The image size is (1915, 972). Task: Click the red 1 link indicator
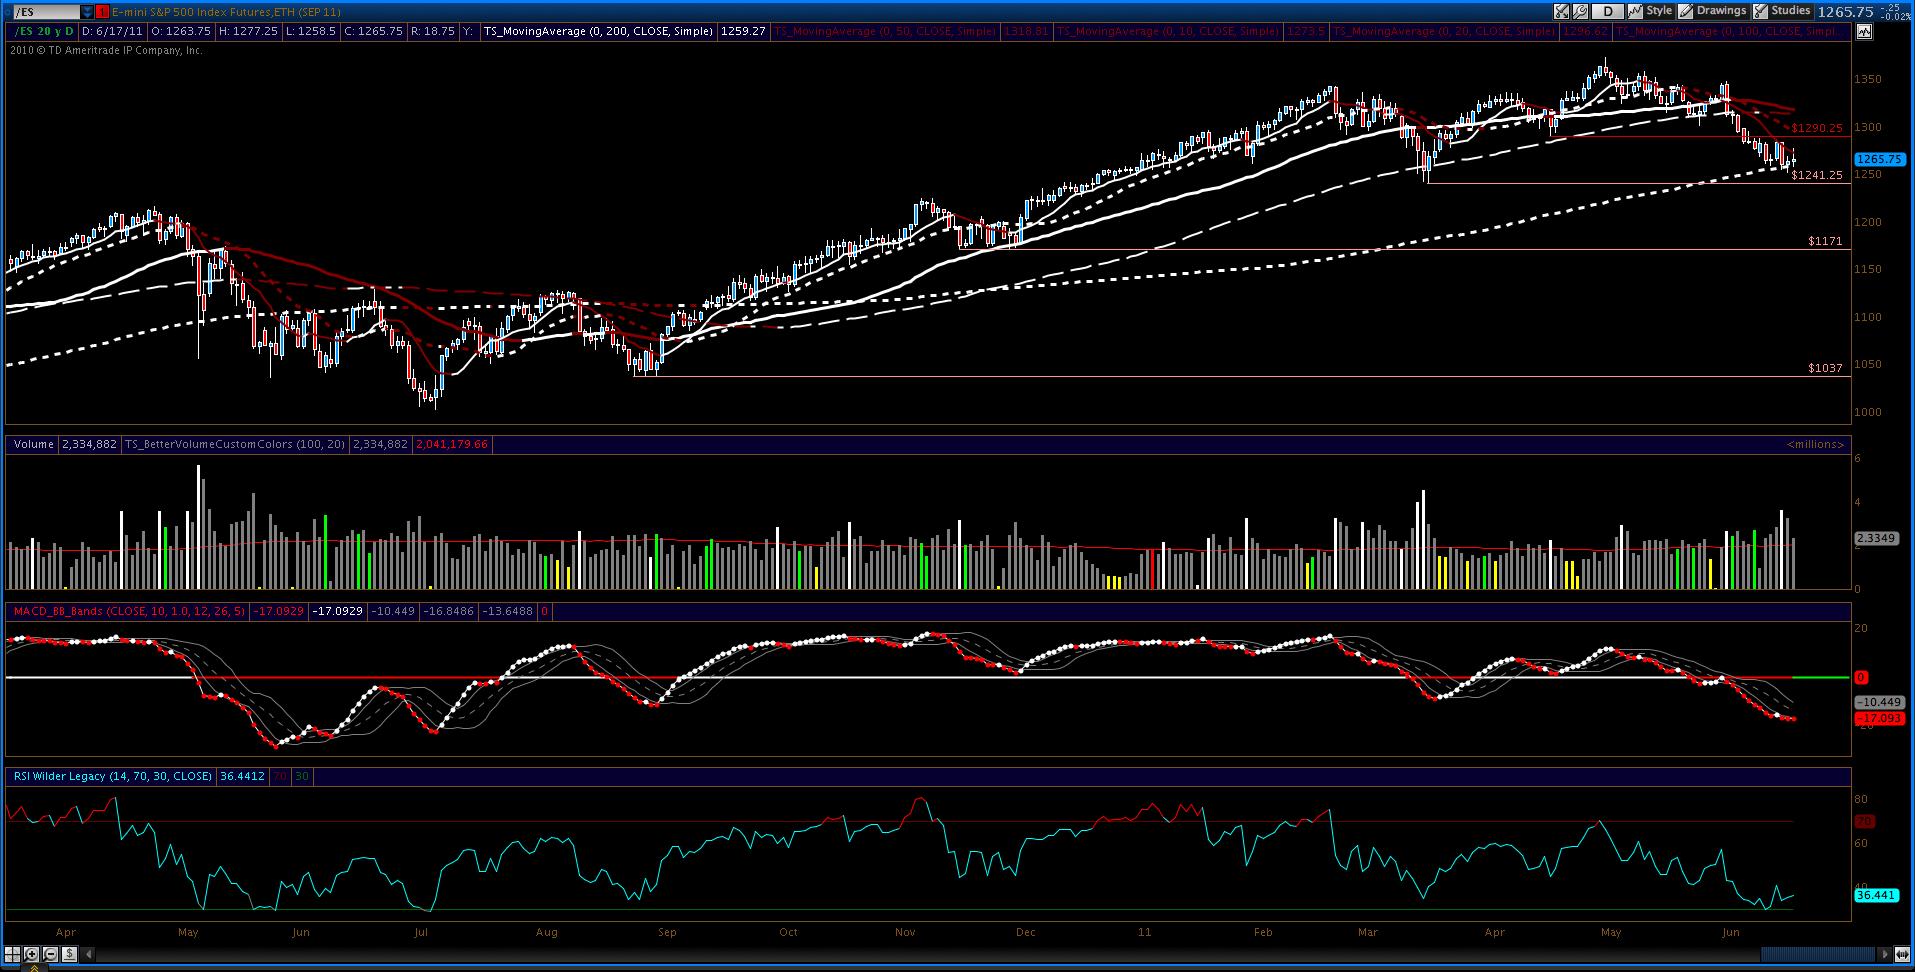102,12
